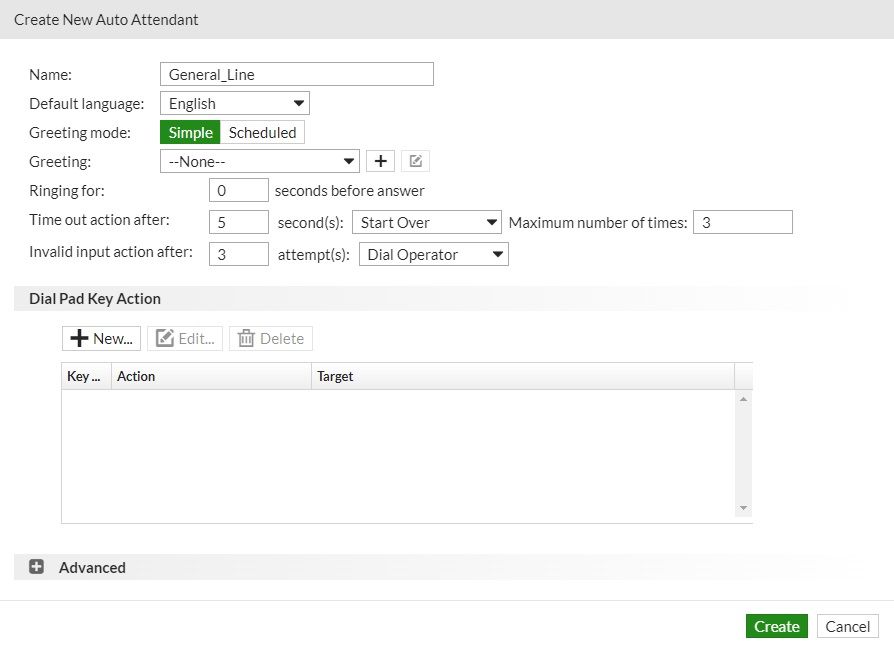Expand the Advanced section plus icon

[x=37, y=567]
